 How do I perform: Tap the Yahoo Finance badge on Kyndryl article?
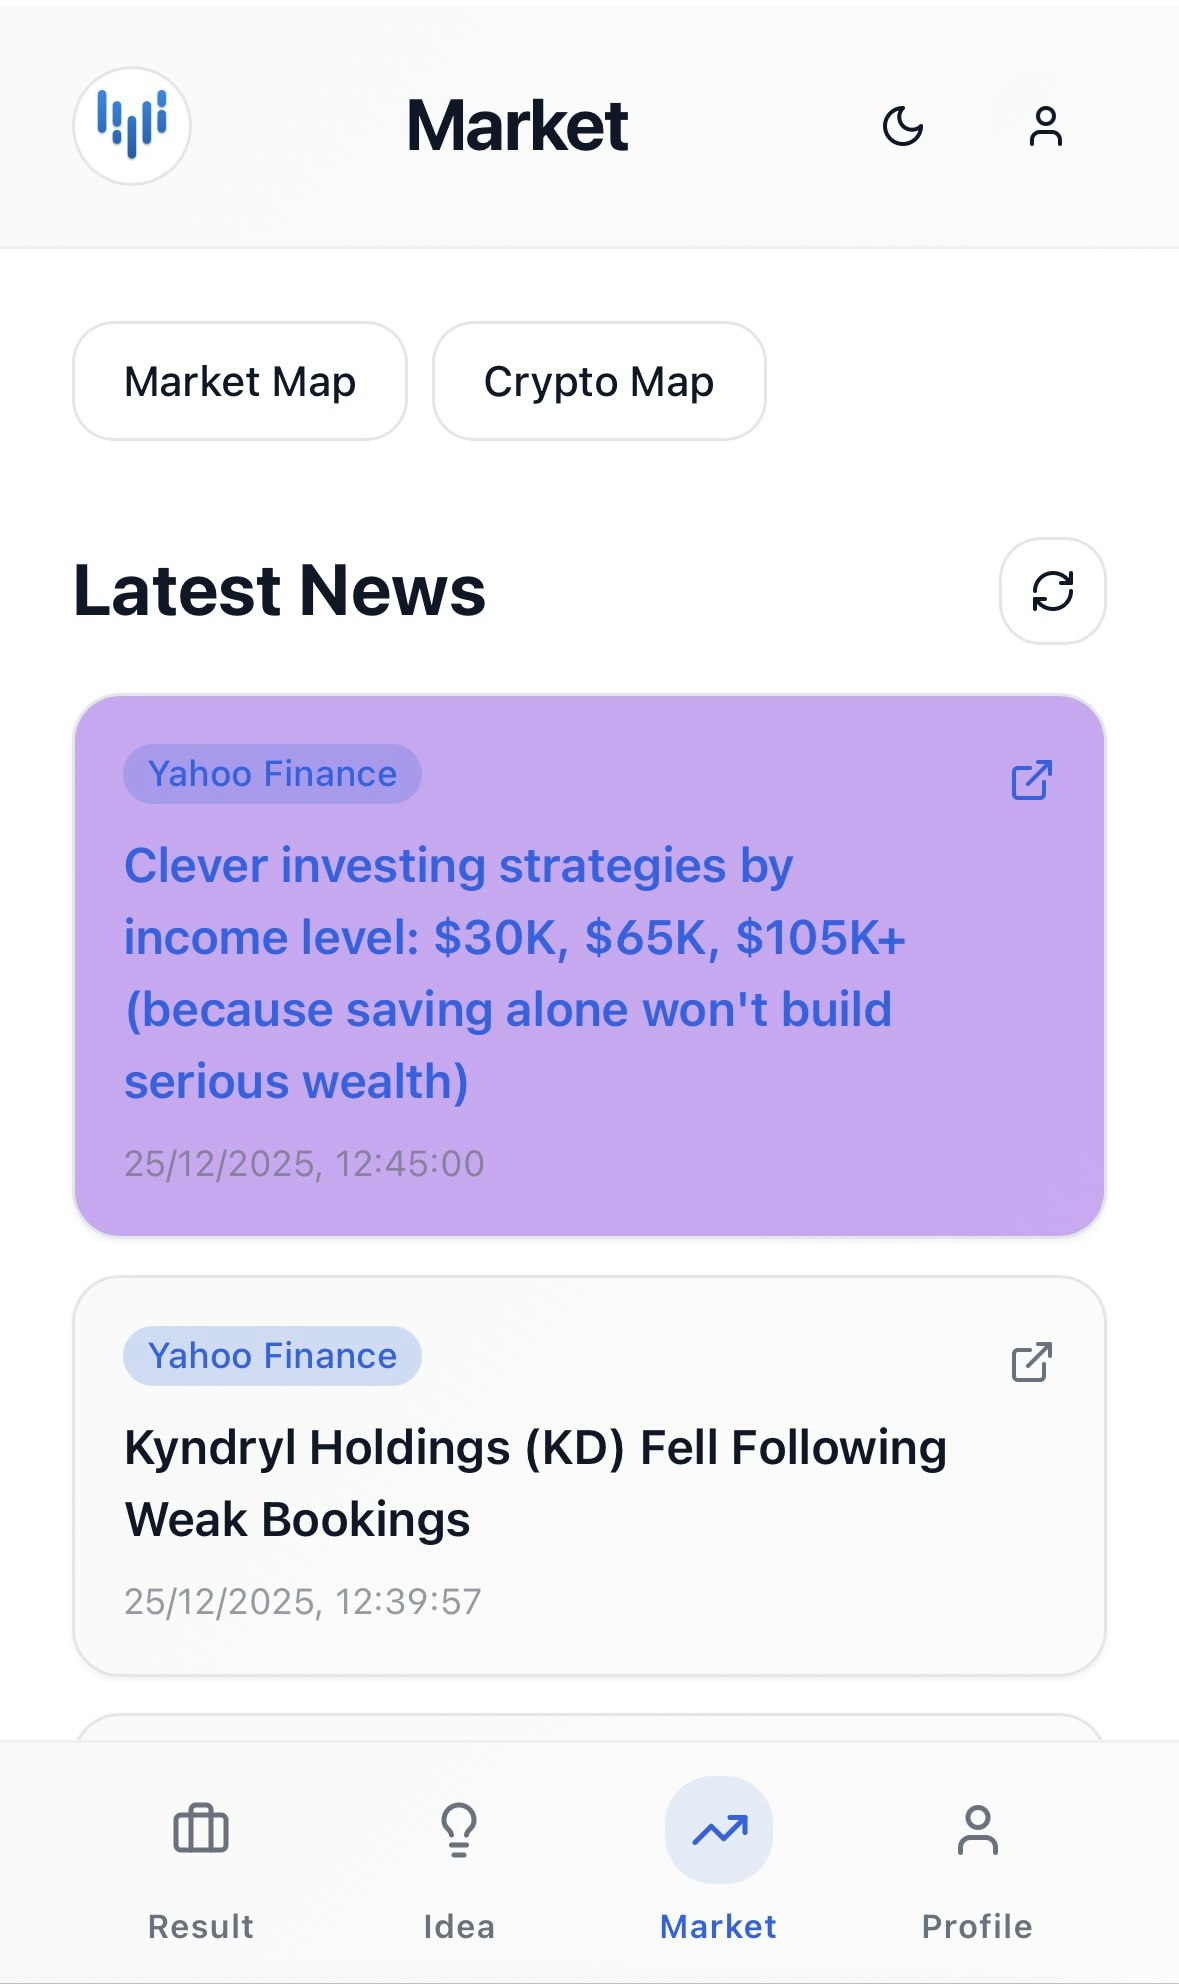click(272, 1355)
